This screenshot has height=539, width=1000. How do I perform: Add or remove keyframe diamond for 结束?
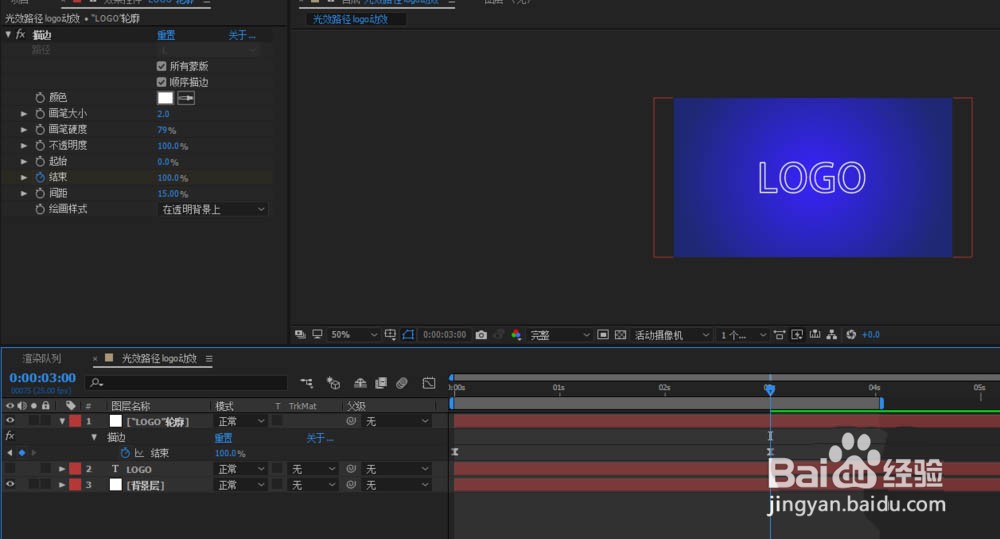point(22,453)
